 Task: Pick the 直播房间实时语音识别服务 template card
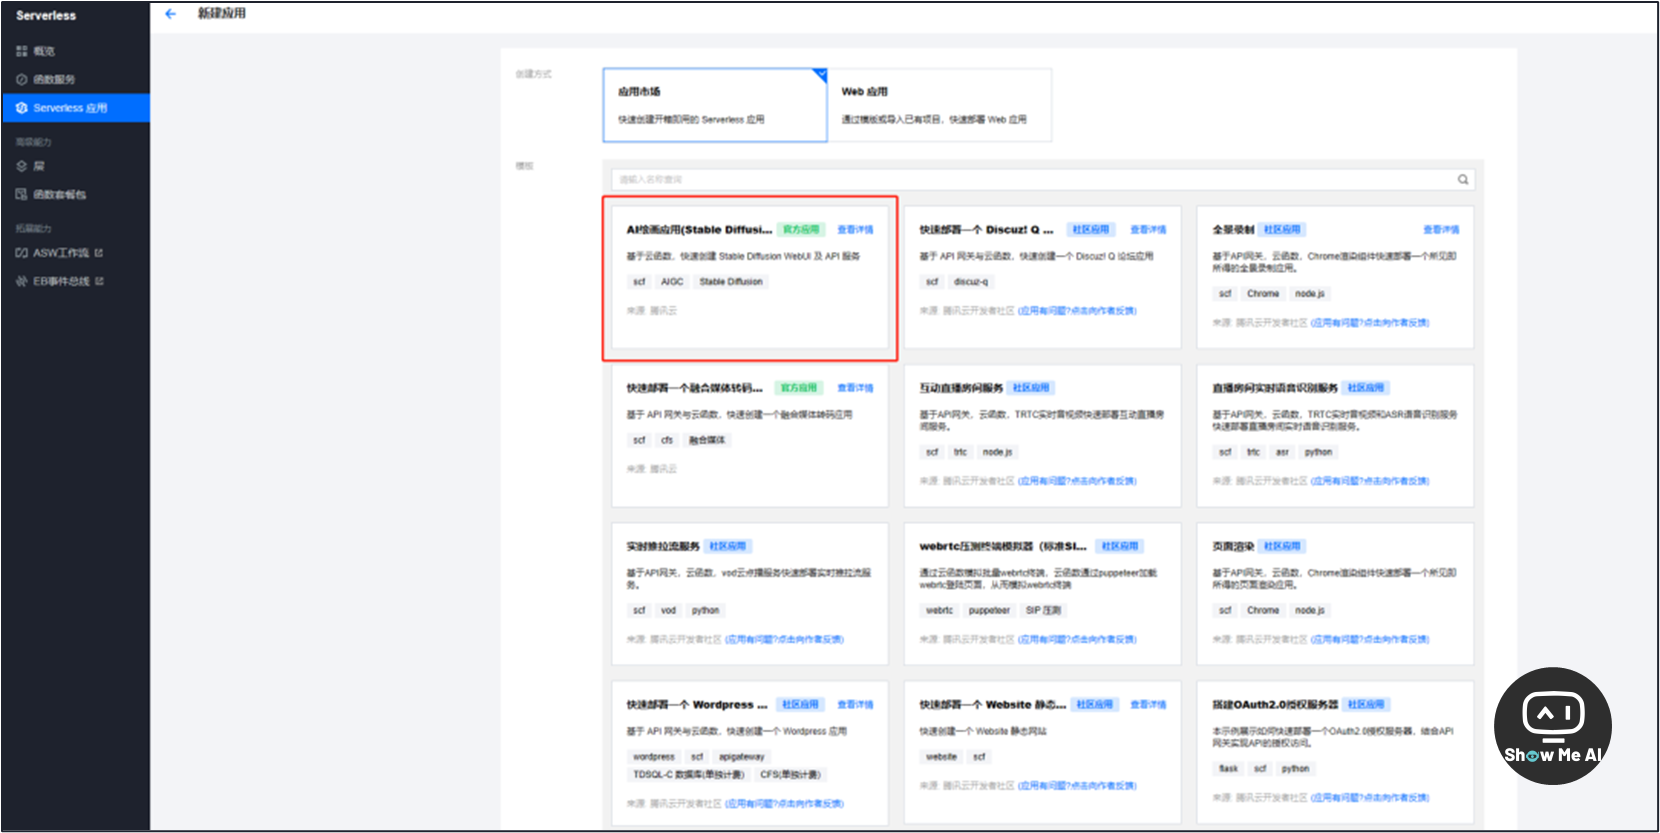click(1335, 436)
